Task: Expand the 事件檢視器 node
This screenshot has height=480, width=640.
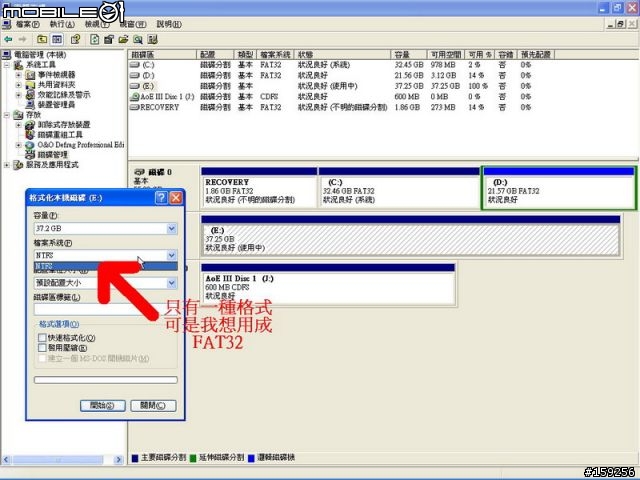Action: coord(19,75)
